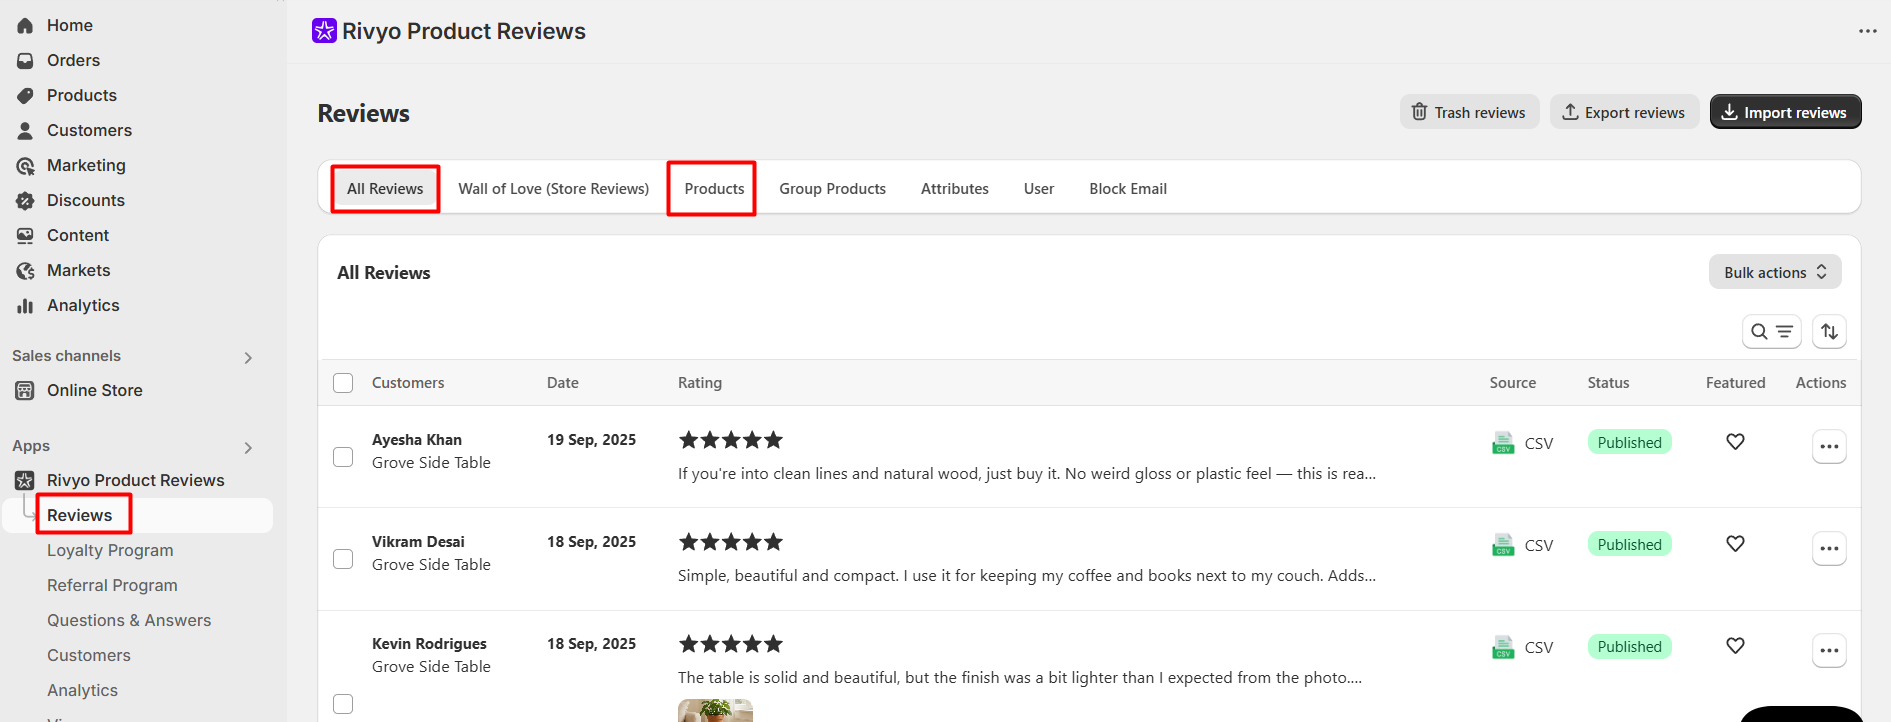Open the Online Store icon
Viewport: 1891px width, 722px height.
25,390
